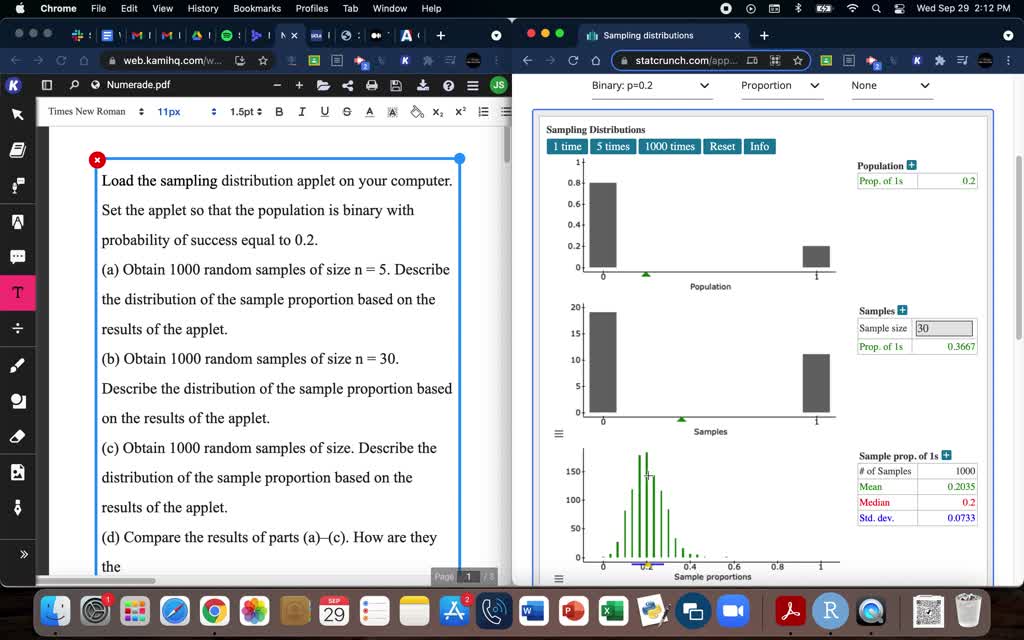Image resolution: width=1024 pixels, height=640 pixels.
Task: Choose the fill bucket background color
Action: click(x=416, y=112)
